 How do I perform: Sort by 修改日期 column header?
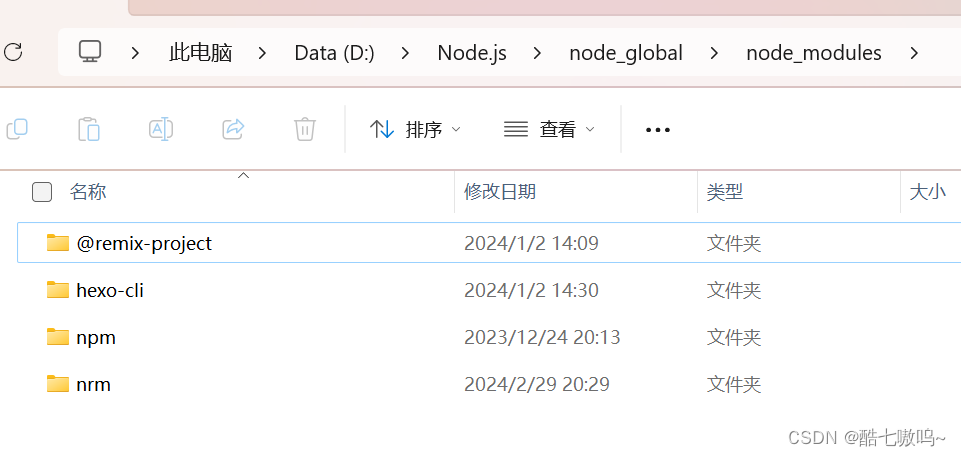(x=500, y=192)
